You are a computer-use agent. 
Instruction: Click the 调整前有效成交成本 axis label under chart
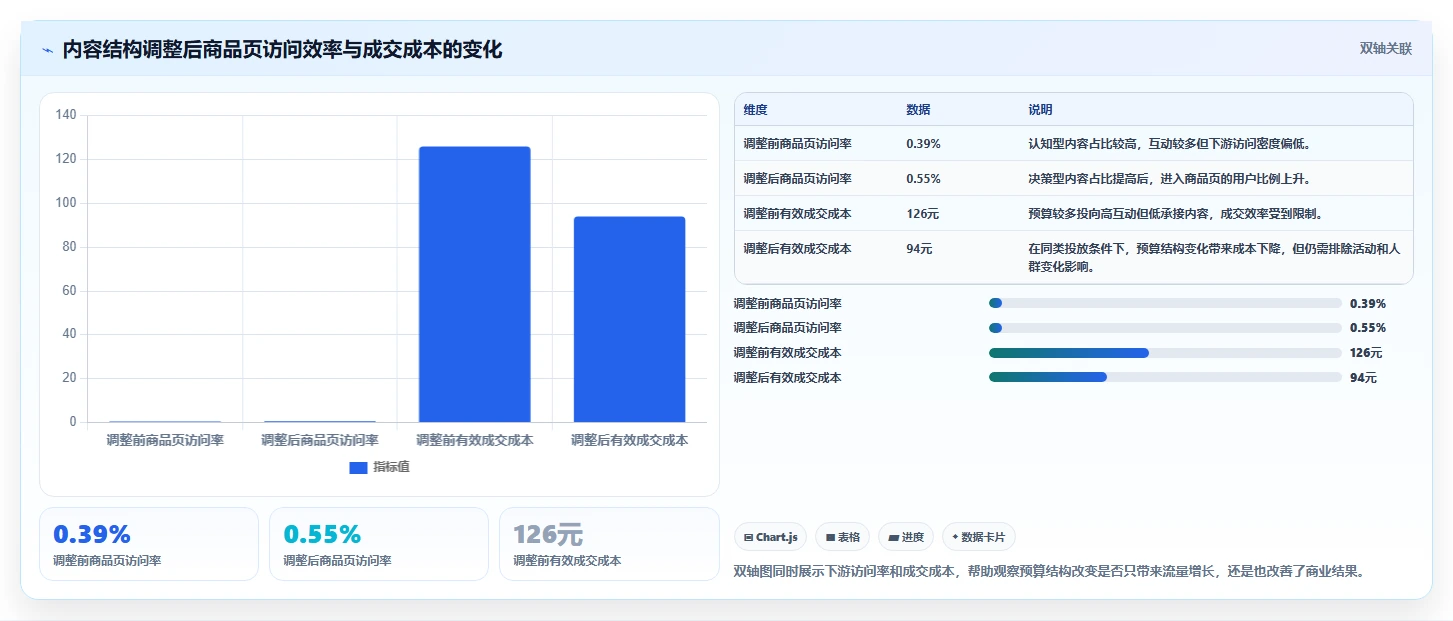click(474, 440)
